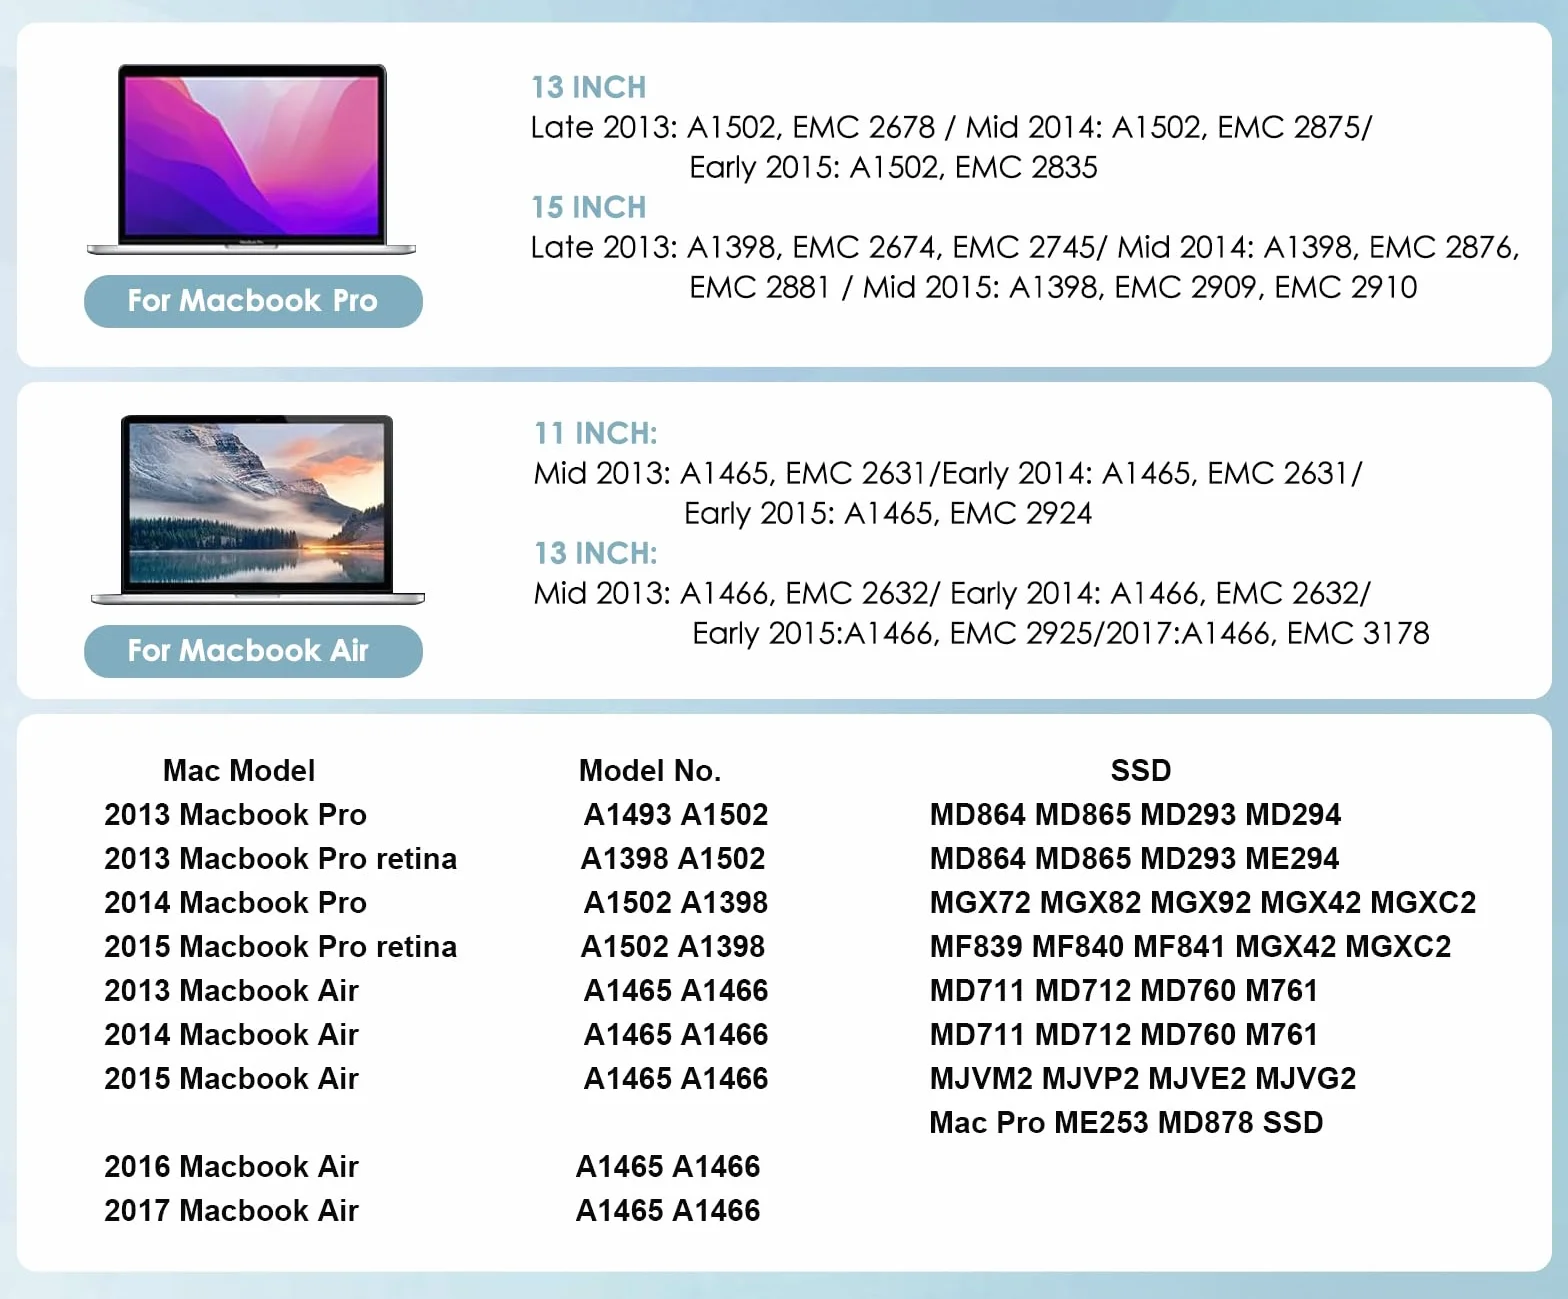Click the 'Mac Pro ME253 MD878 SSD' cell

point(1126,1122)
